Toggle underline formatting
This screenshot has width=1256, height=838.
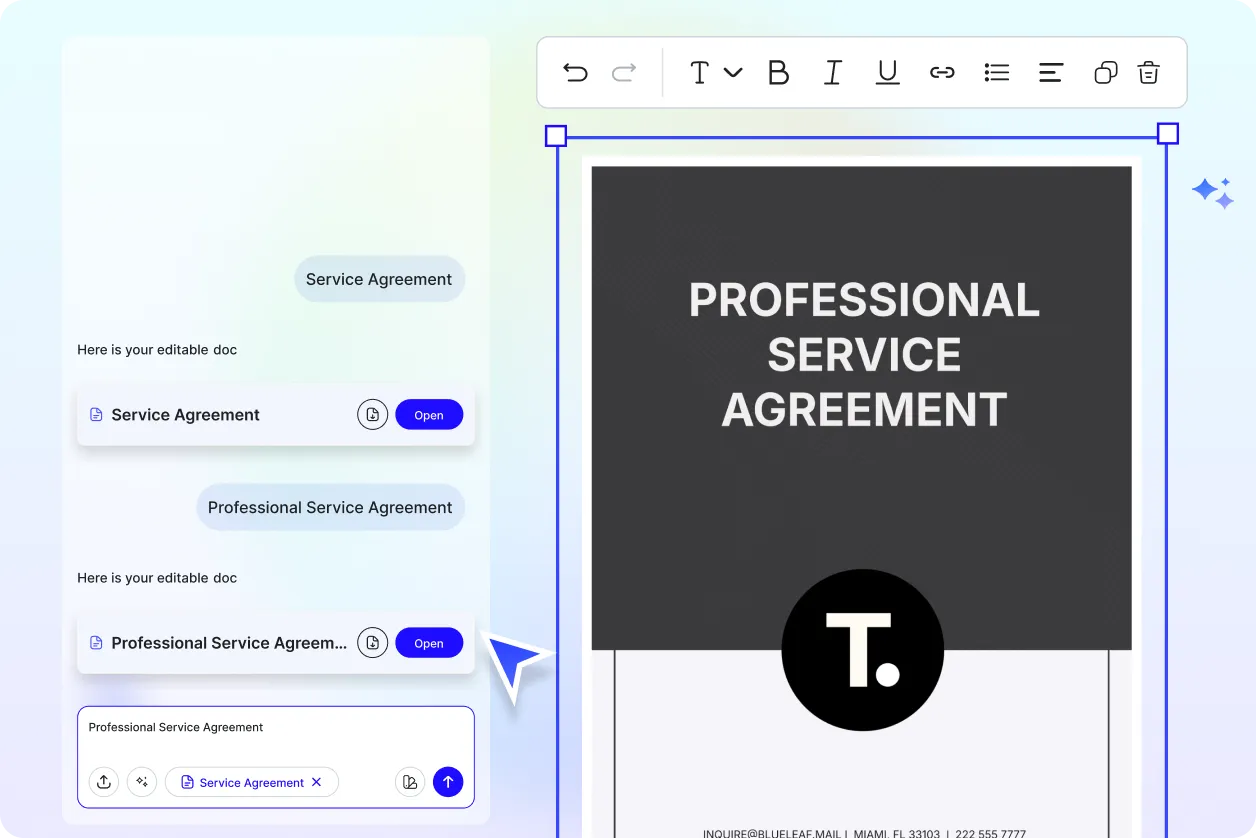(887, 72)
